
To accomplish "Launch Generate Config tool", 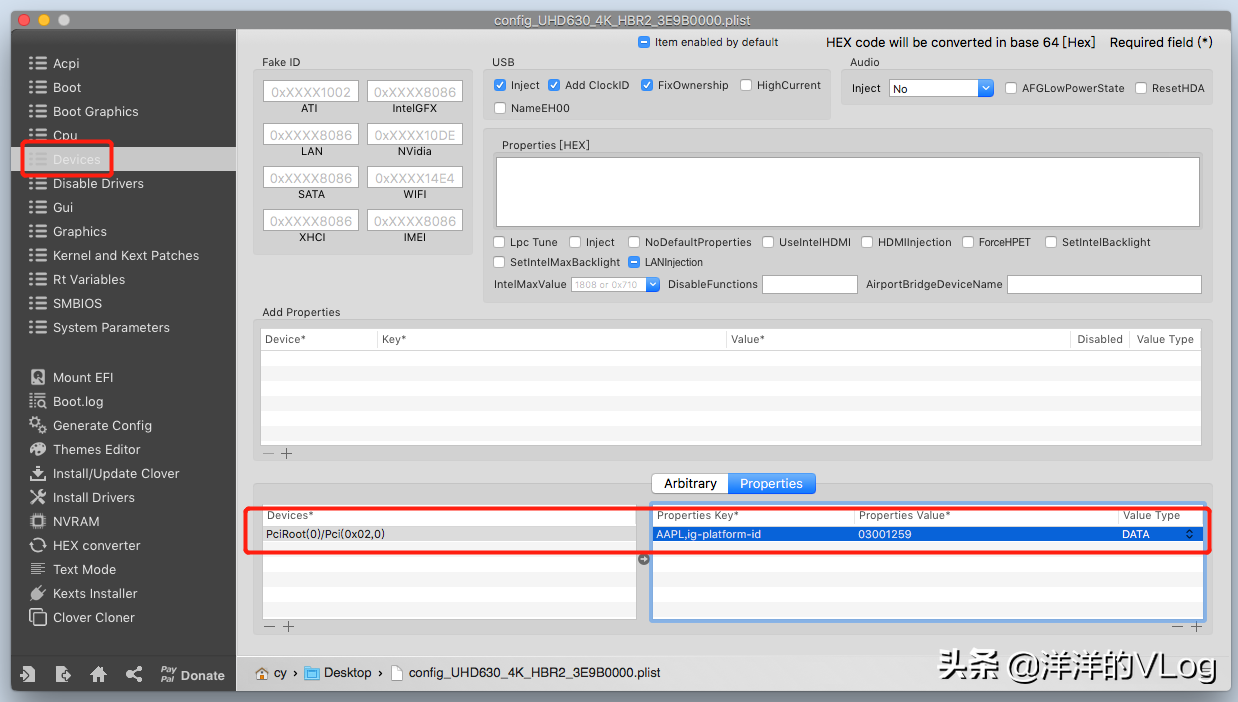I will (101, 425).
